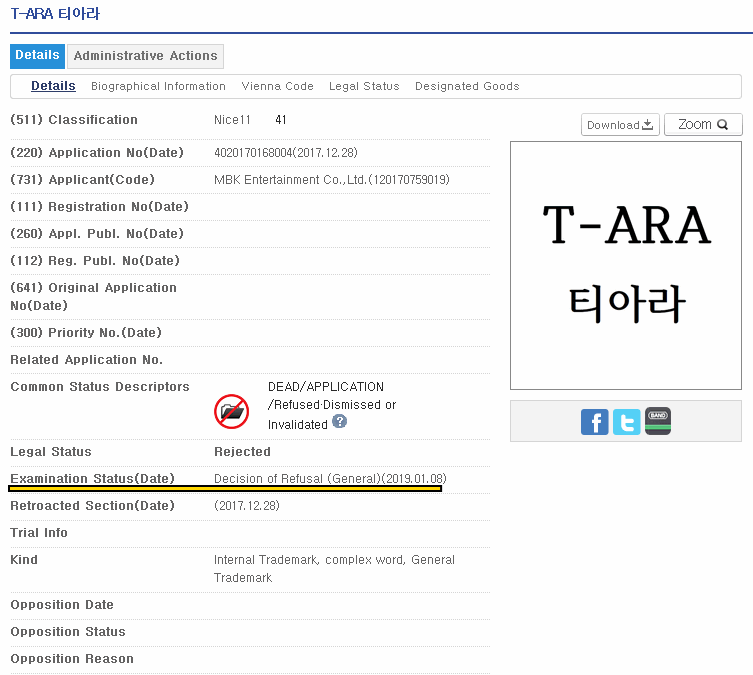
Task: Select the blue Details main tab
Action: tap(37, 56)
